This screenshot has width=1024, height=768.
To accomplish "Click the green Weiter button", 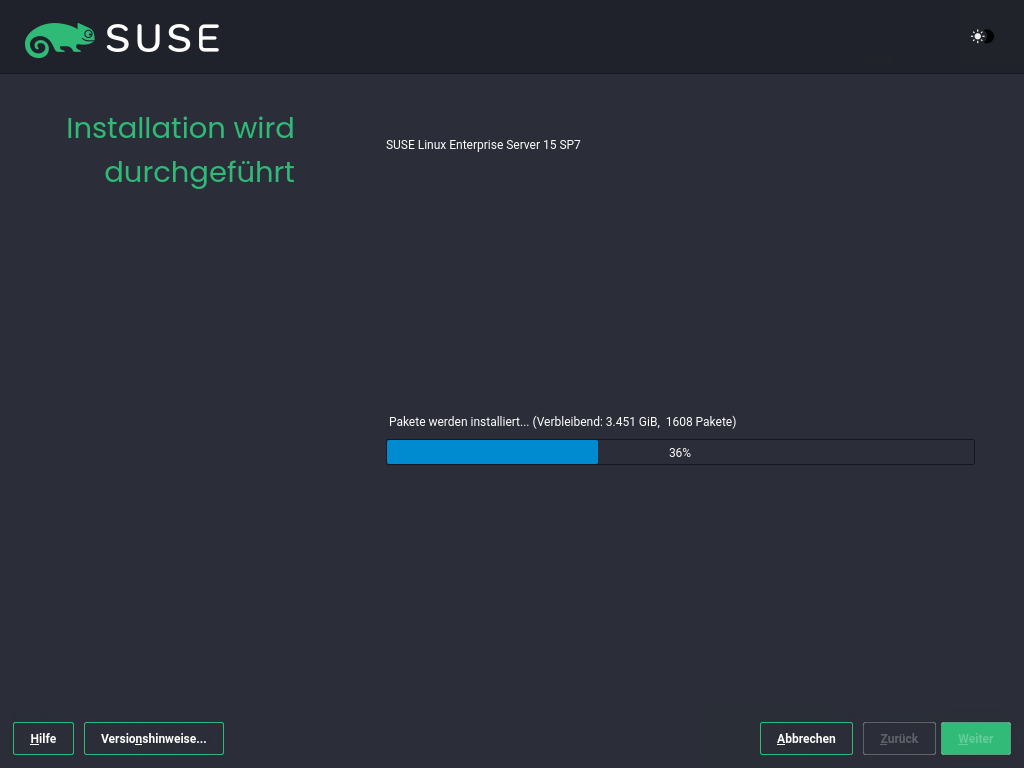I will coord(976,739).
